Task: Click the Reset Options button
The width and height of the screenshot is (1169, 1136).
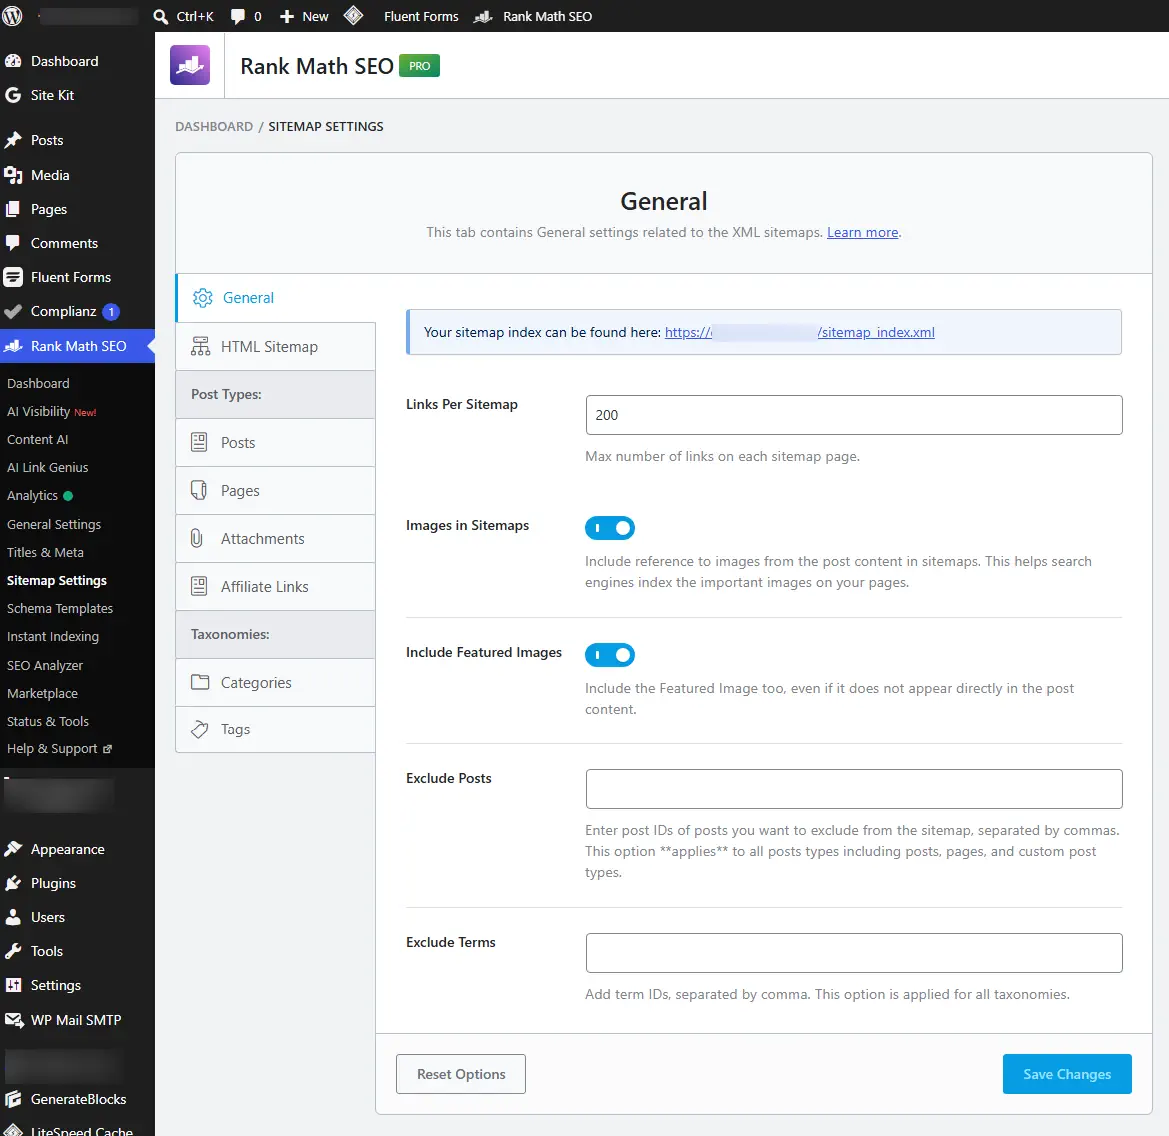Action: tap(461, 1074)
